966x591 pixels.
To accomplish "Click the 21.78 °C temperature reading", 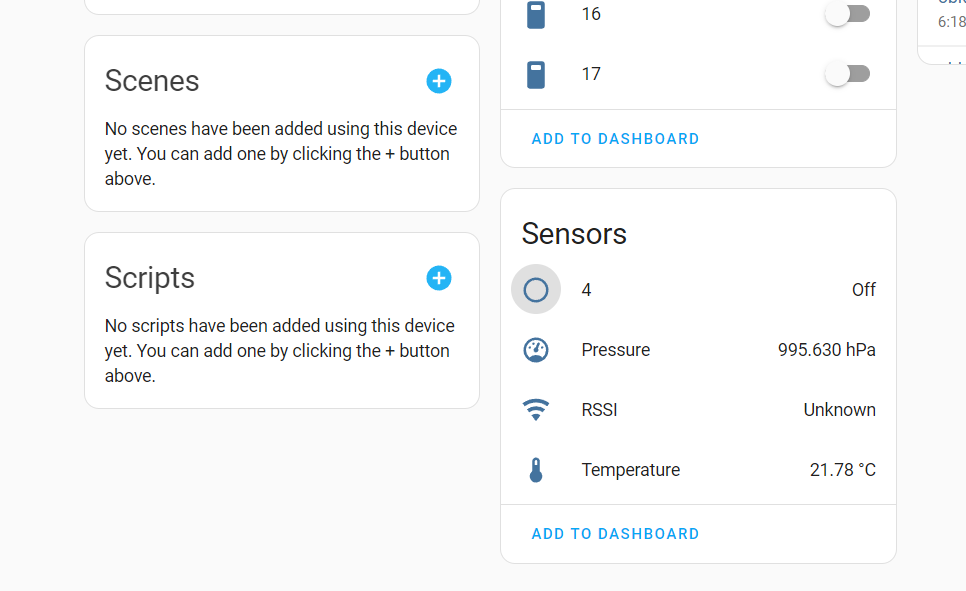I will click(842, 470).
